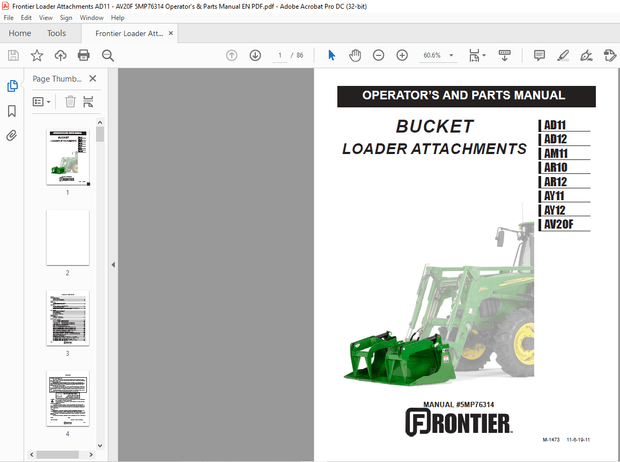Select the highlight pen tool
Viewport: 620px width, 462px height.
click(563, 55)
